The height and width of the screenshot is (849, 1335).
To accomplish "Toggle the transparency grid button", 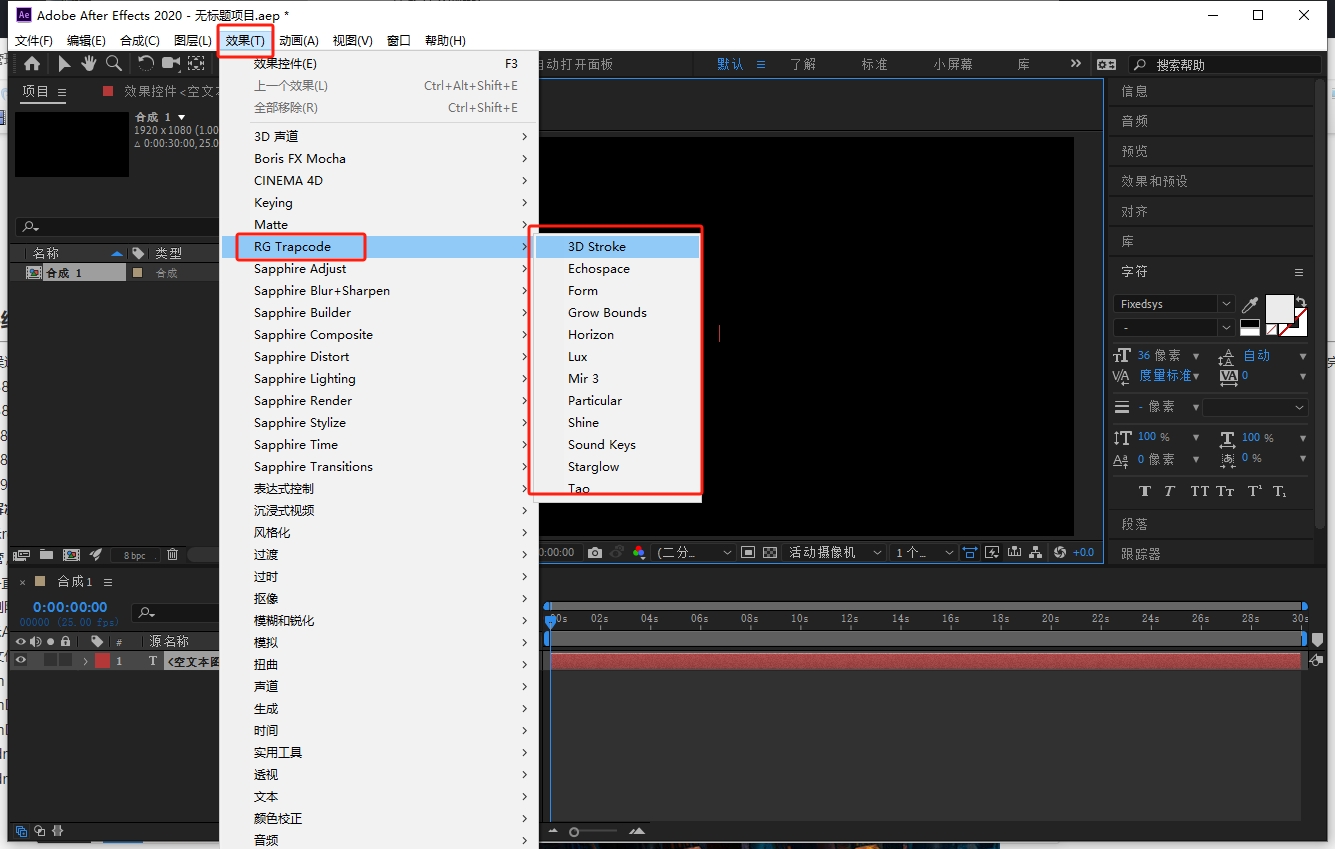I will point(770,552).
